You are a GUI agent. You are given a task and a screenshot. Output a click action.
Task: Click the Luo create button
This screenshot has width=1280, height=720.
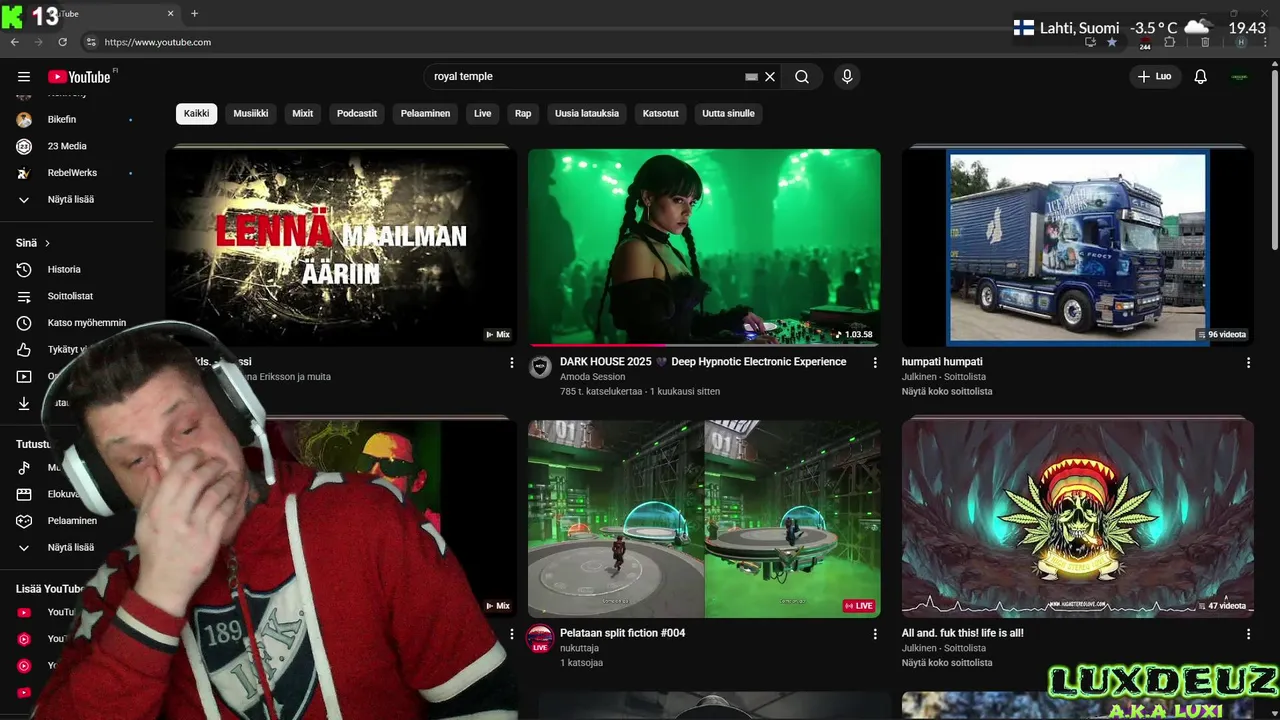pyautogui.click(x=1155, y=77)
